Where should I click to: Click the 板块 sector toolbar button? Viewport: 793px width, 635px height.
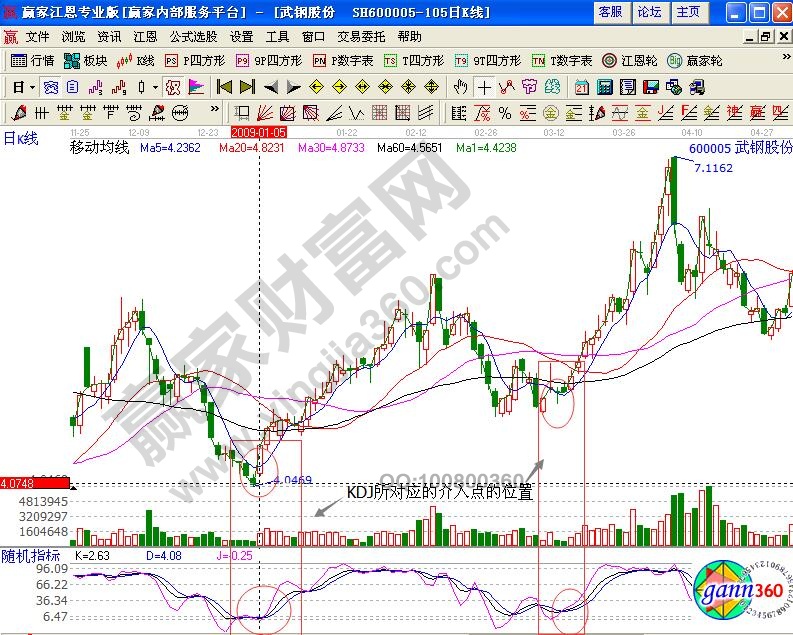tap(85, 60)
